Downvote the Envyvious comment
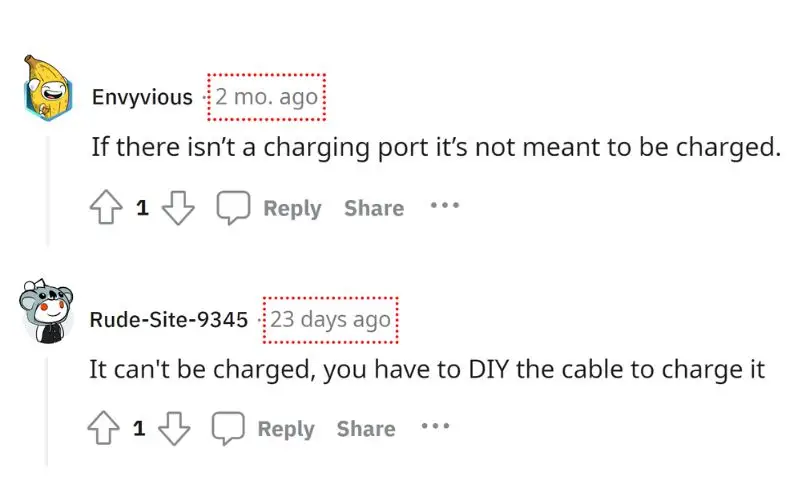 point(178,208)
